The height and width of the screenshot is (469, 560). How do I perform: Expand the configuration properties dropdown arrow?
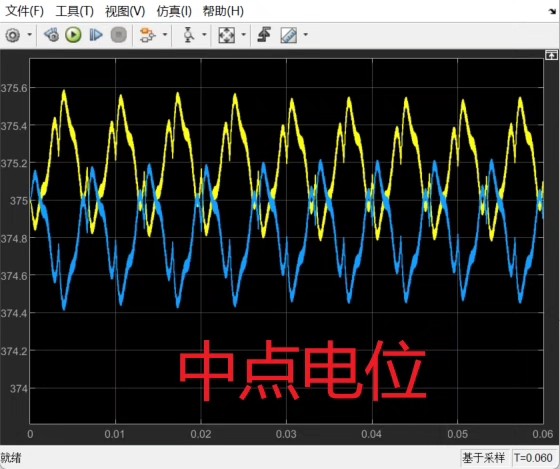(x=30, y=35)
